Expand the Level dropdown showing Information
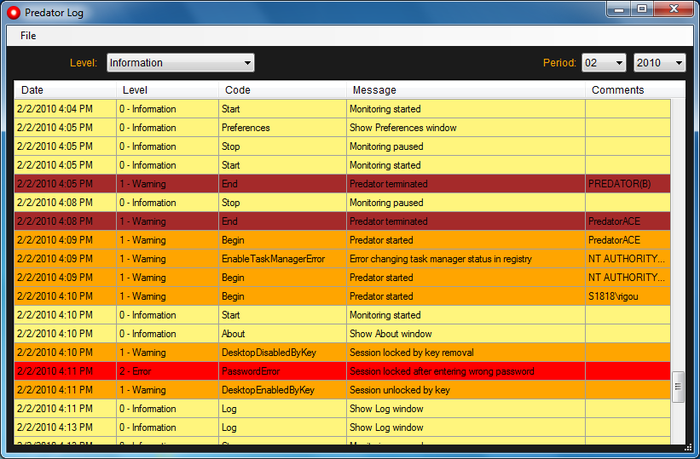 point(180,63)
